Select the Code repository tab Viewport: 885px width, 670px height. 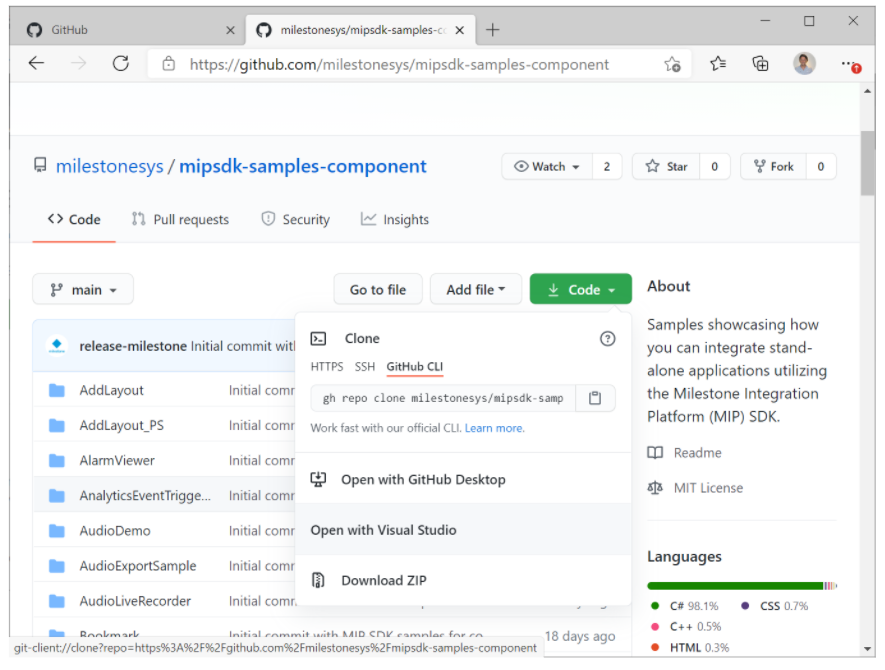click(74, 220)
